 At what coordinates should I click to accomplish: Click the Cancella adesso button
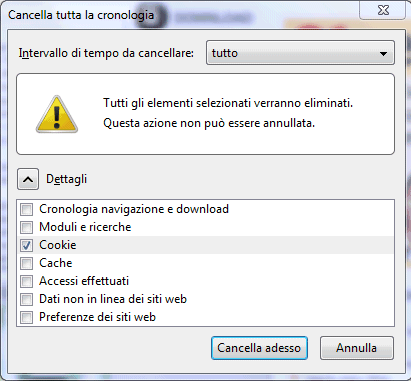pyautogui.click(x=259, y=348)
